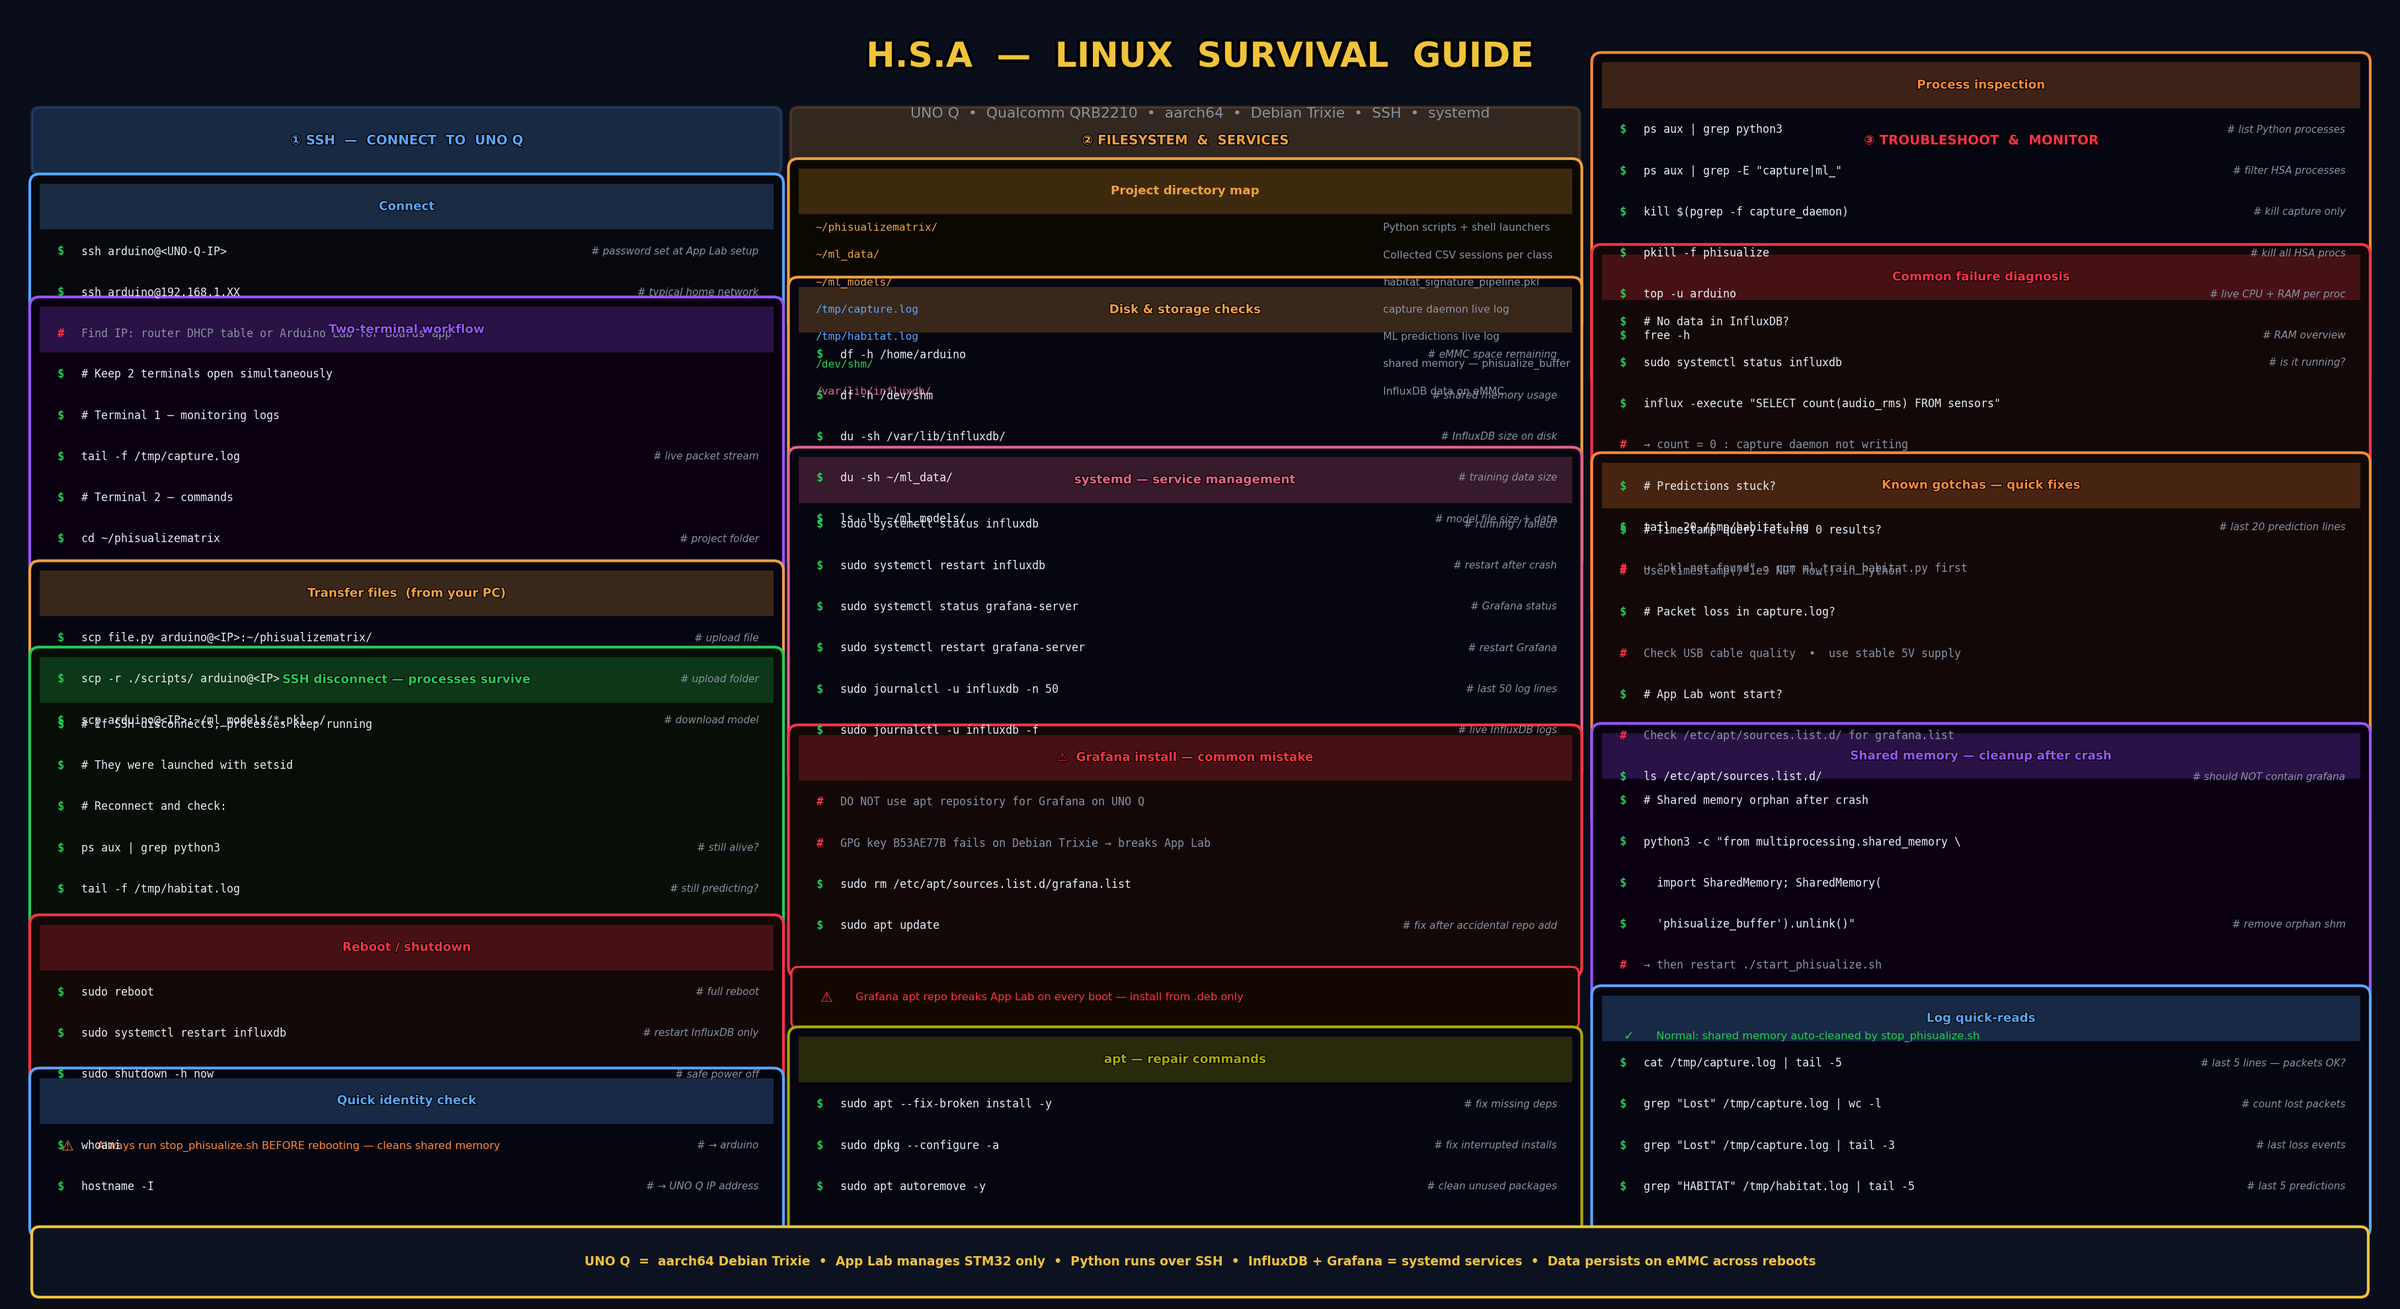Select the "scp file.py arduino@<IP>" upload command

click(x=227, y=637)
